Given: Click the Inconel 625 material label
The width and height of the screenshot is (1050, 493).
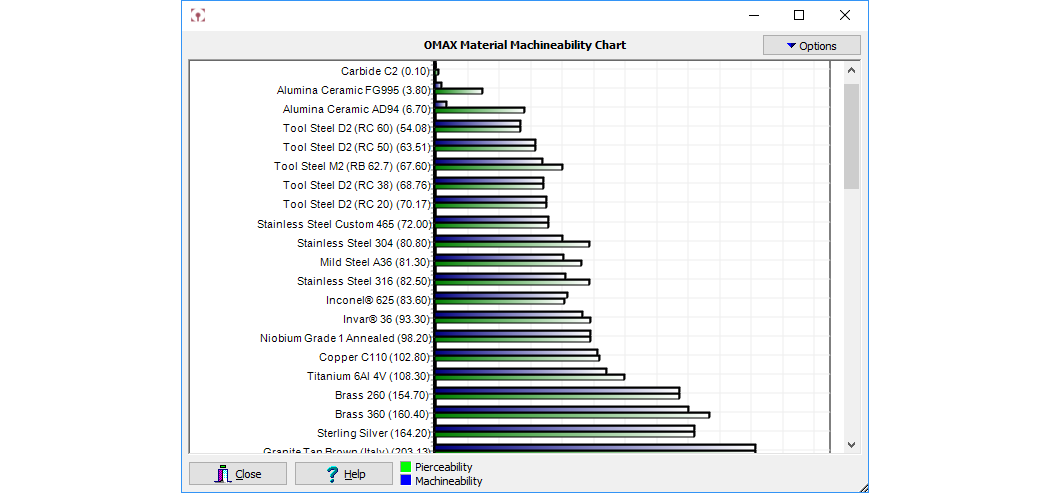Looking at the screenshot, I should tap(378, 300).
